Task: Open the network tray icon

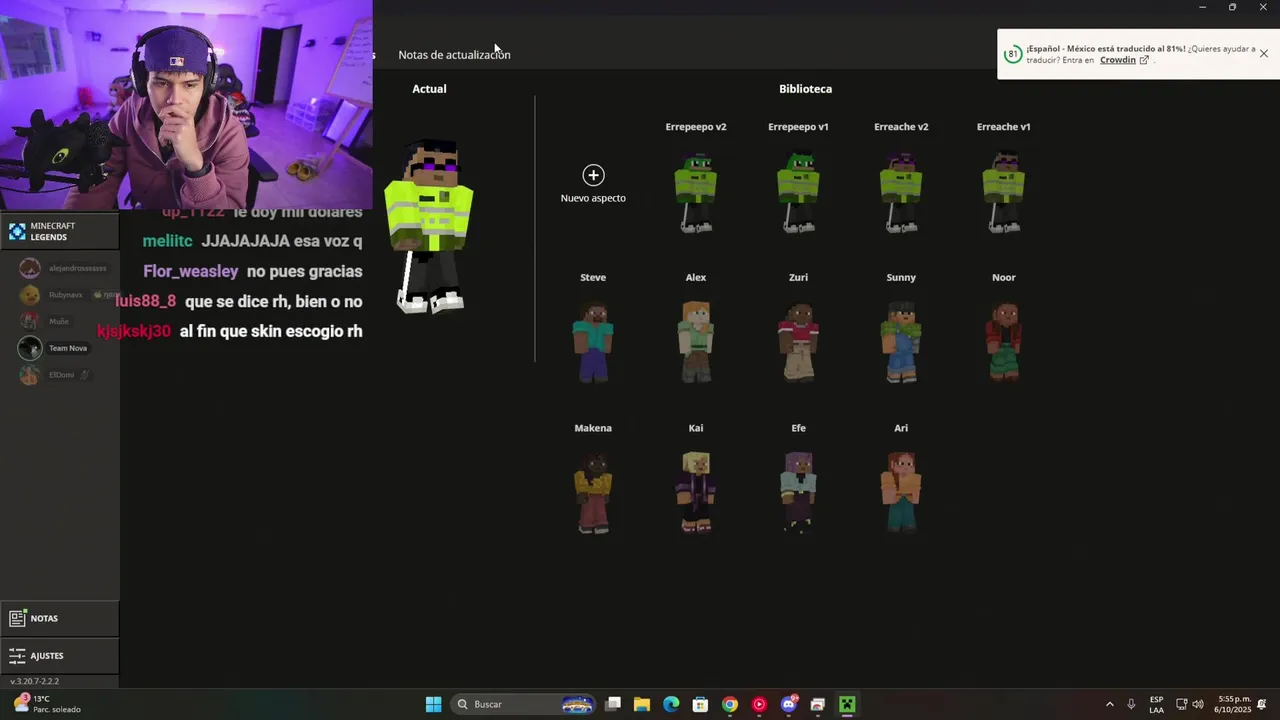Action: click(x=1181, y=704)
